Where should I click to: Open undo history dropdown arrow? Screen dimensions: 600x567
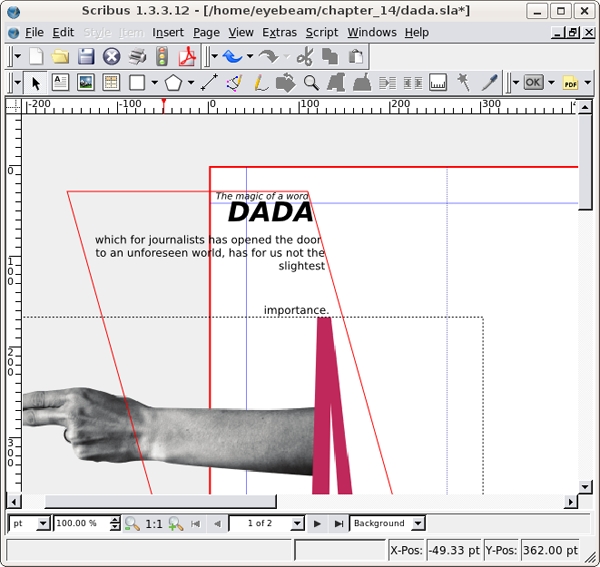tap(250, 57)
